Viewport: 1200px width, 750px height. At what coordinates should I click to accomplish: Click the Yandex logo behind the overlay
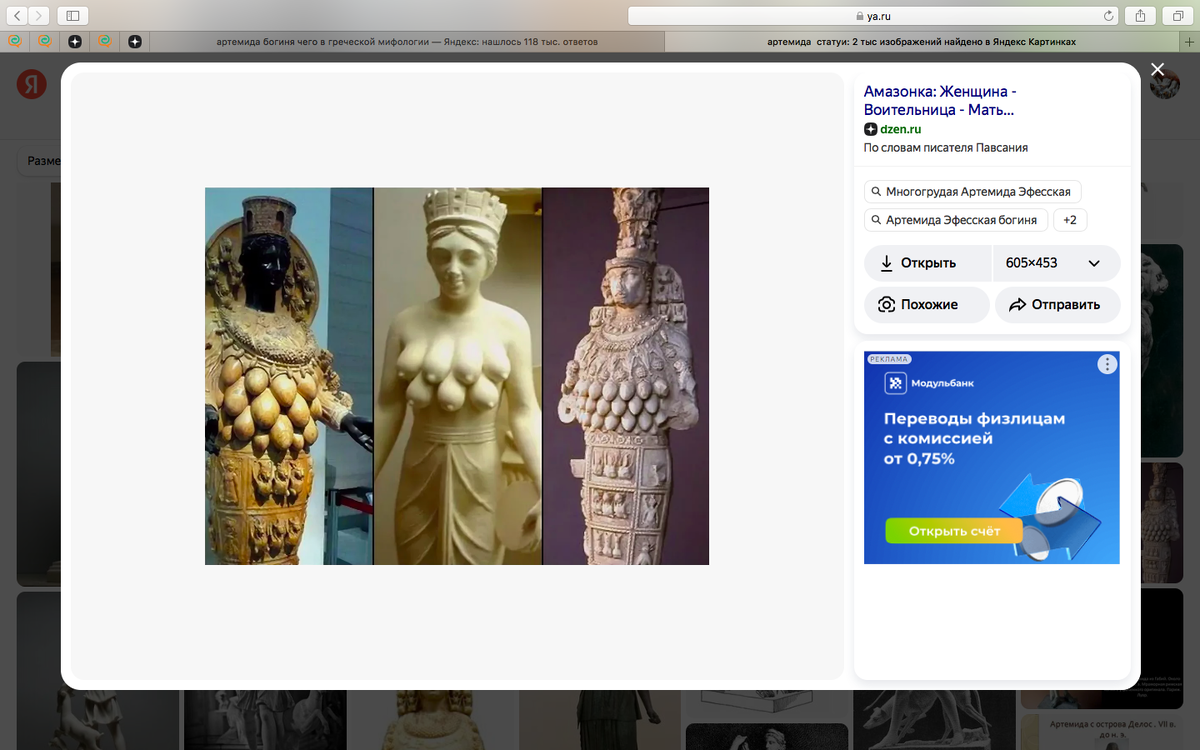click(31, 84)
